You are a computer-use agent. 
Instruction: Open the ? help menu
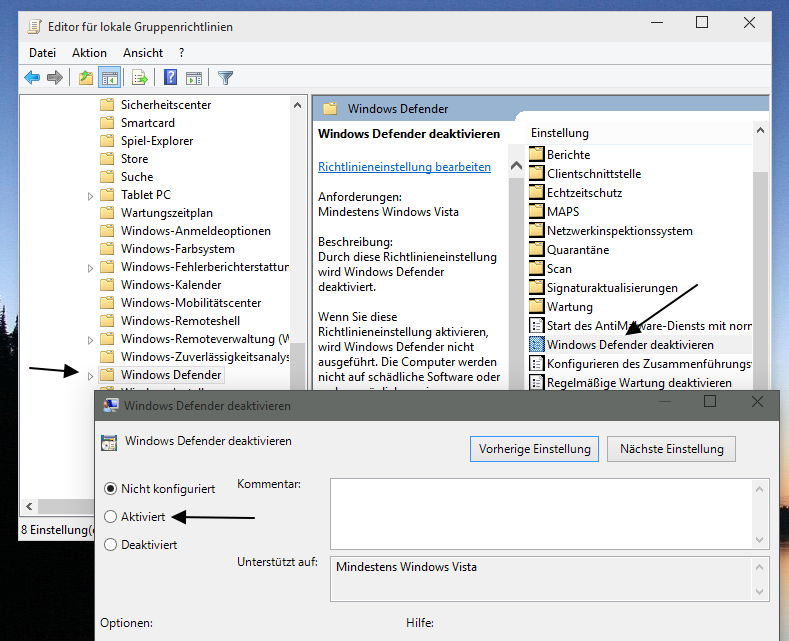(x=181, y=53)
